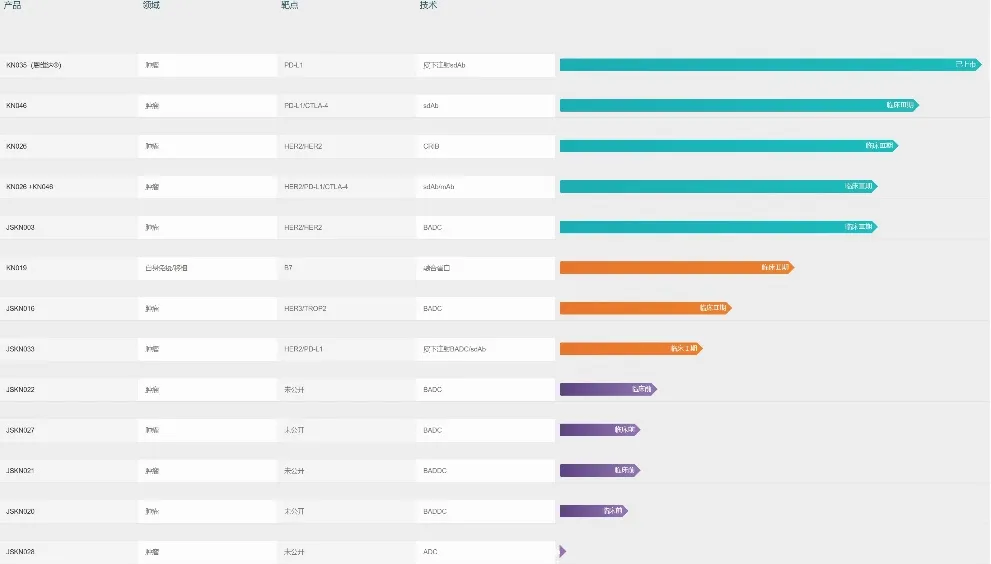Open the KN035 product entry
This screenshot has height=564, width=991.
pos(34,65)
